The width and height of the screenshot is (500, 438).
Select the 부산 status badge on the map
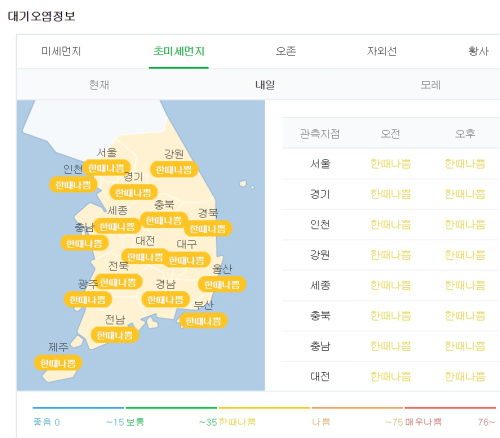click(203, 321)
